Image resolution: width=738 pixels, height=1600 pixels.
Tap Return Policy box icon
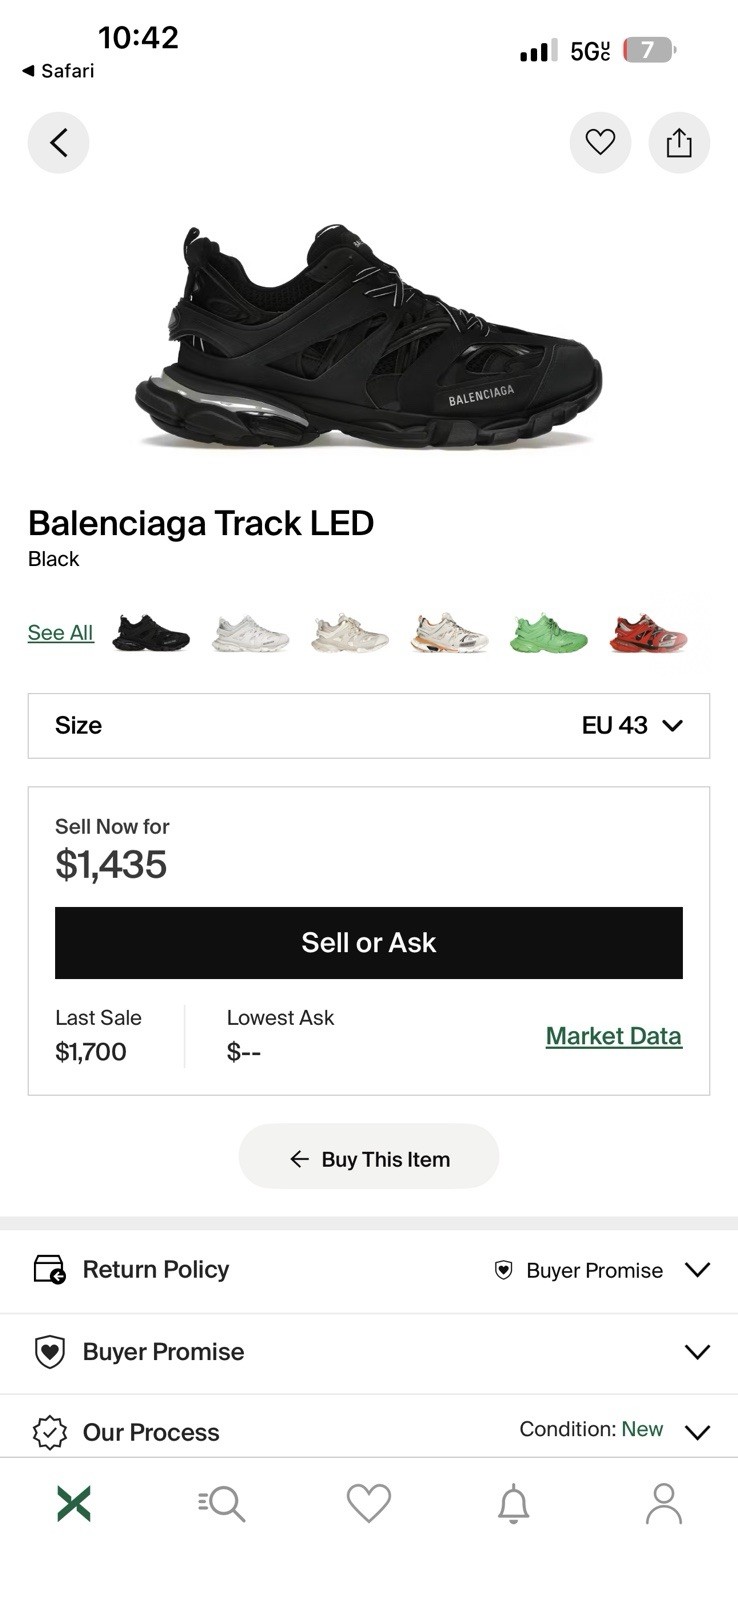coord(49,1269)
